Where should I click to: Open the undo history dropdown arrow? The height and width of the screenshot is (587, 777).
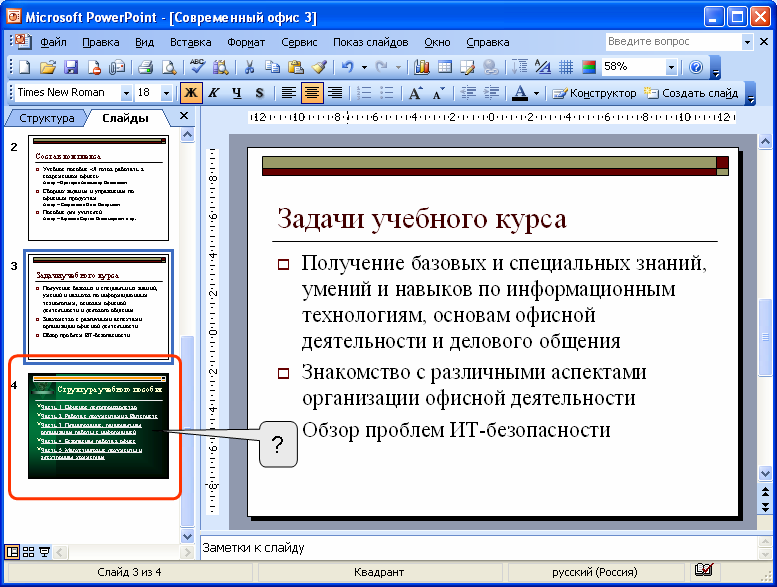[x=364, y=67]
